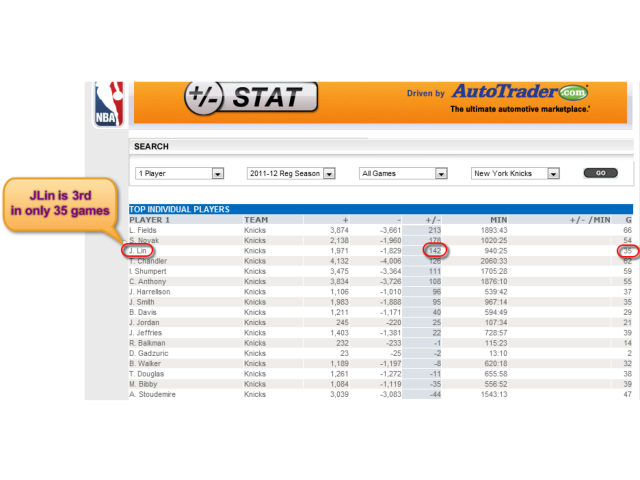Select player T. Chandler
Viewport: 640px width, 480px height.
point(148,261)
